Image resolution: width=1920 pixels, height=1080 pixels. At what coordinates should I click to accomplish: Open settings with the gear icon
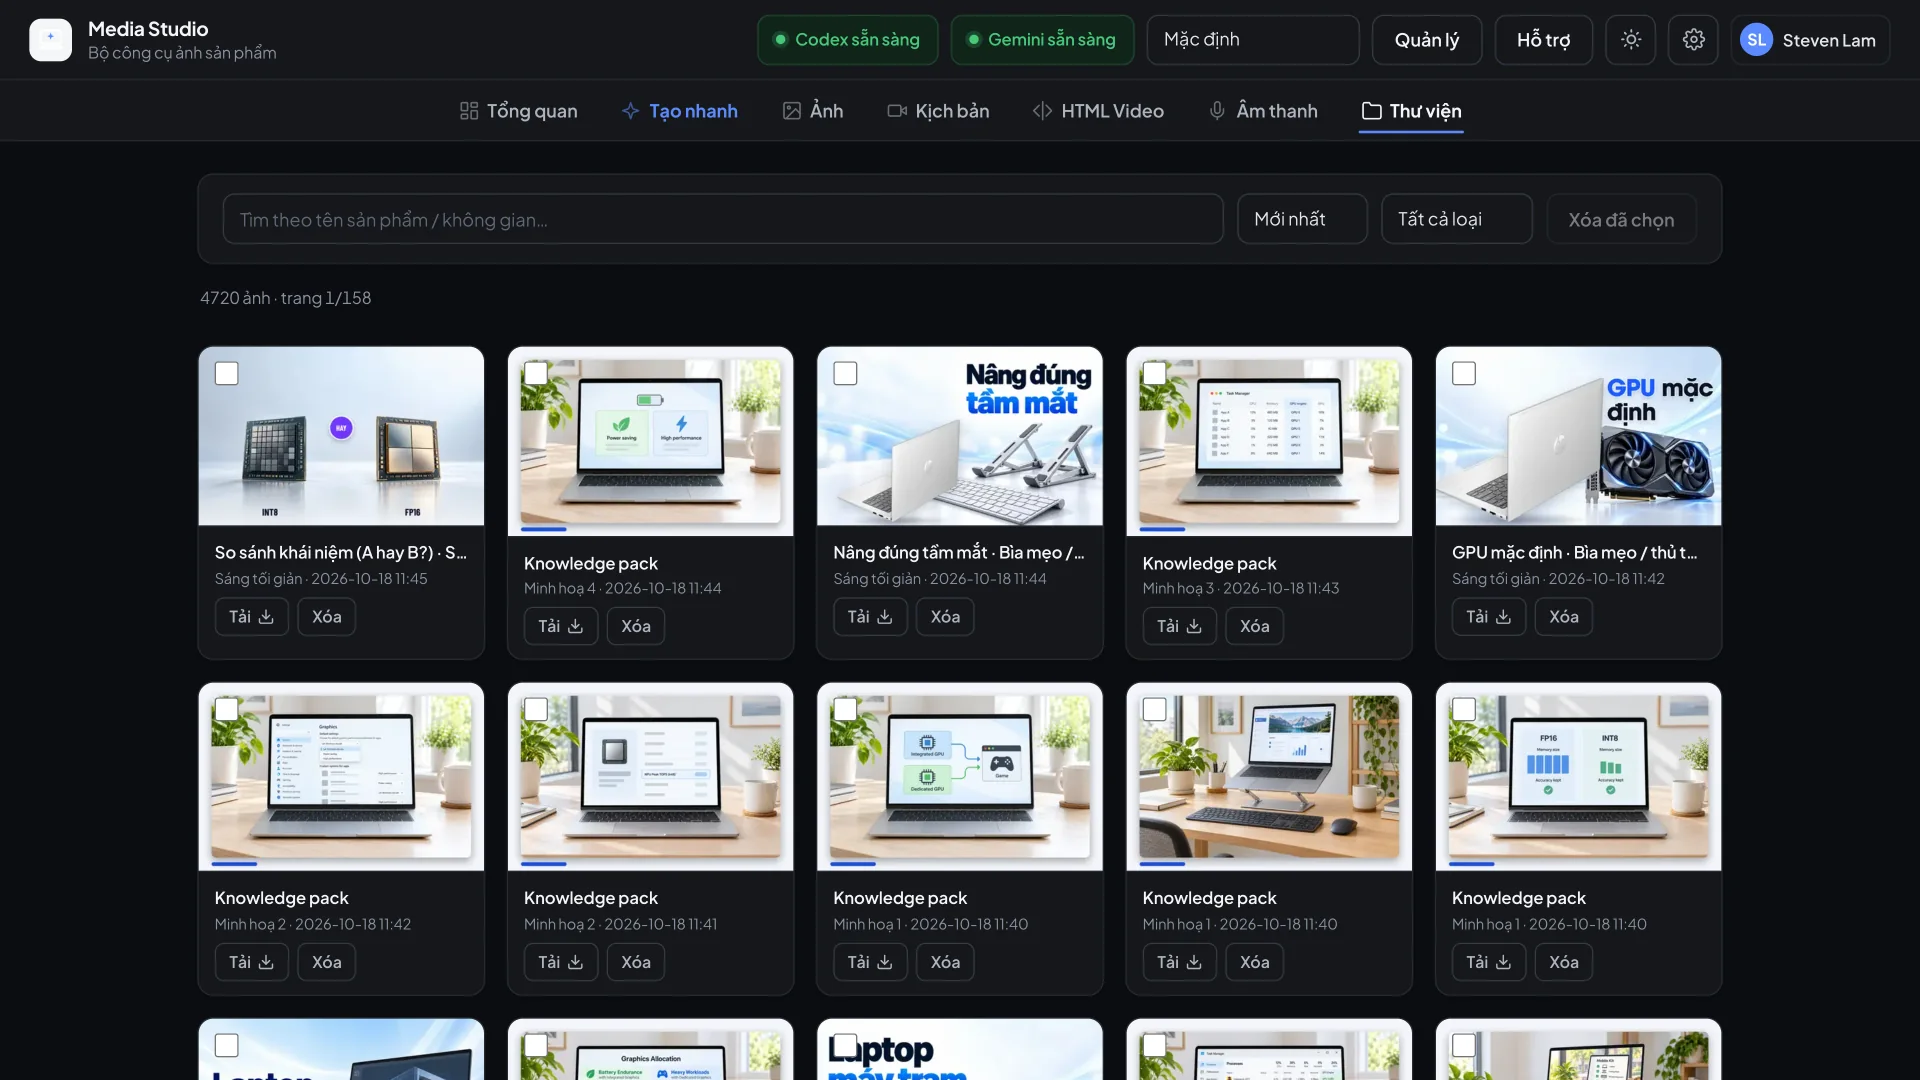coord(1693,40)
